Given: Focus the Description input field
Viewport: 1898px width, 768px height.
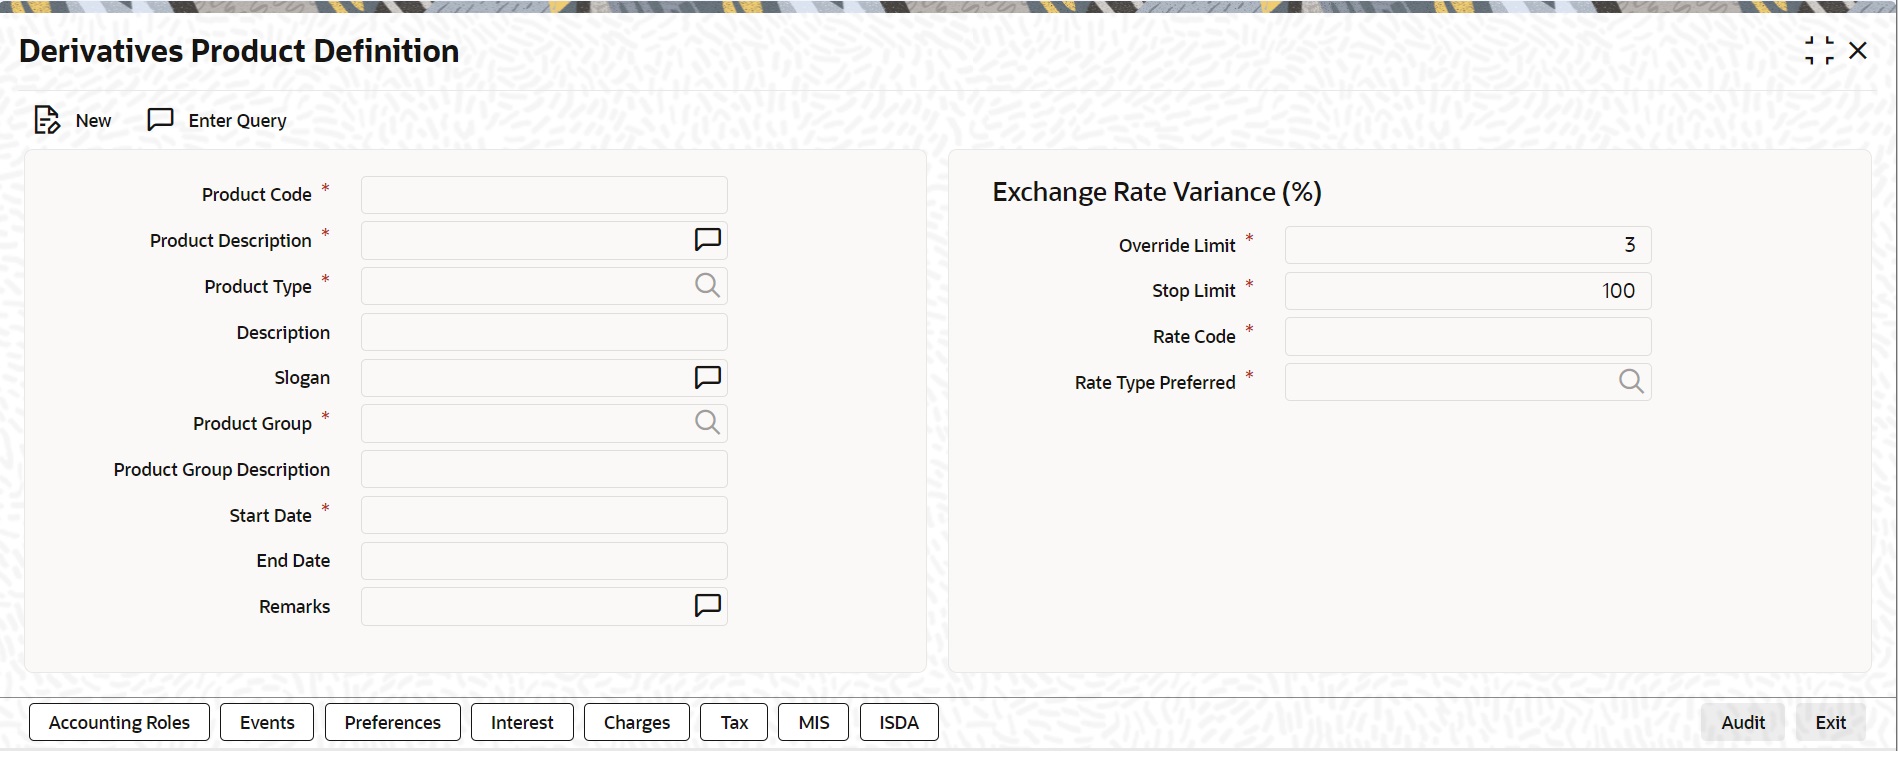Looking at the screenshot, I should click(x=544, y=332).
